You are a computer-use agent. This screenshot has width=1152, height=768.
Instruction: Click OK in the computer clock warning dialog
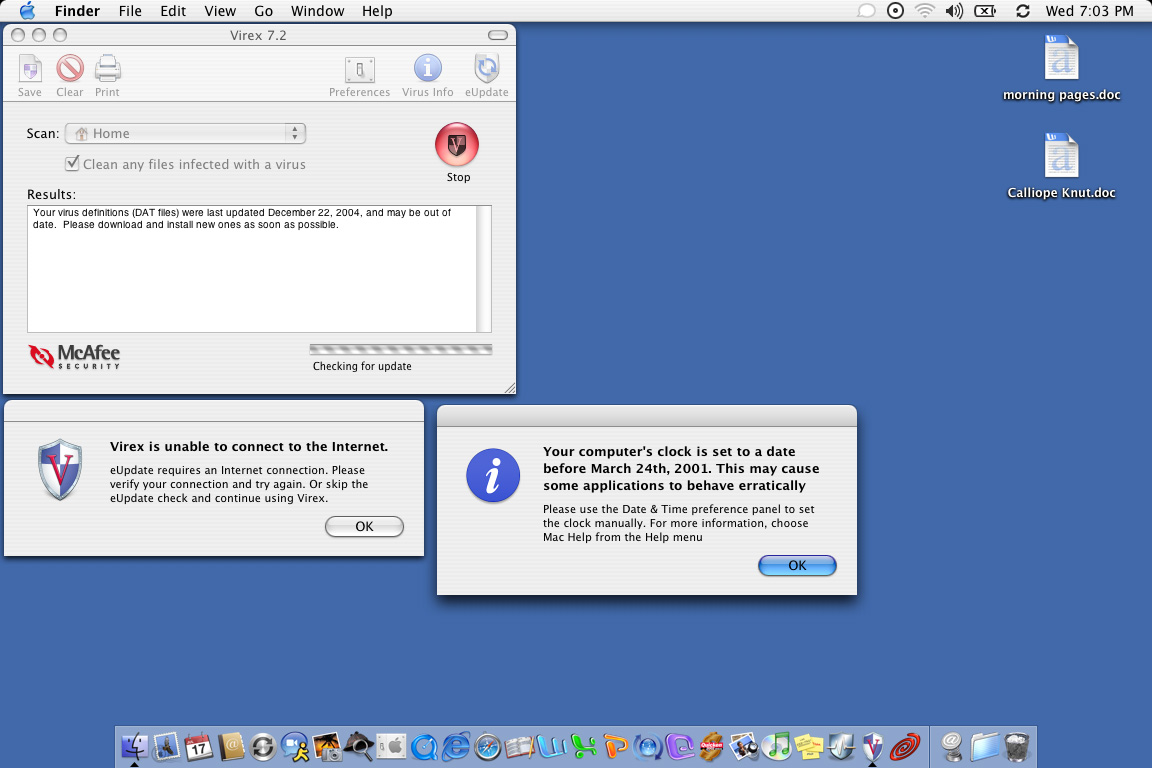pyautogui.click(x=797, y=565)
